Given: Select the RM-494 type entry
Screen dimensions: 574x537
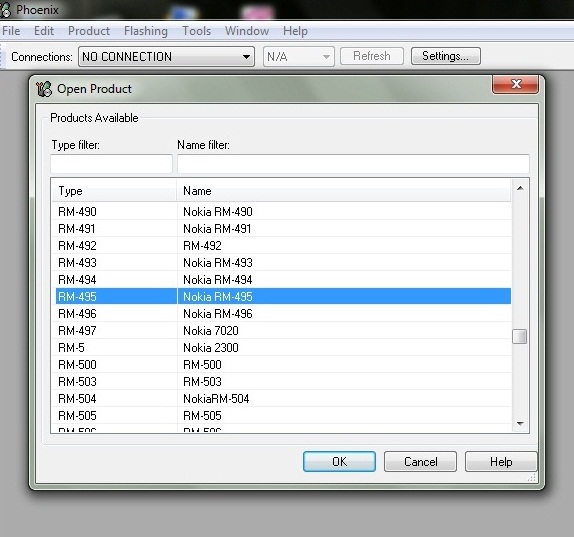Looking at the screenshot, I should [x=77, y=280].
